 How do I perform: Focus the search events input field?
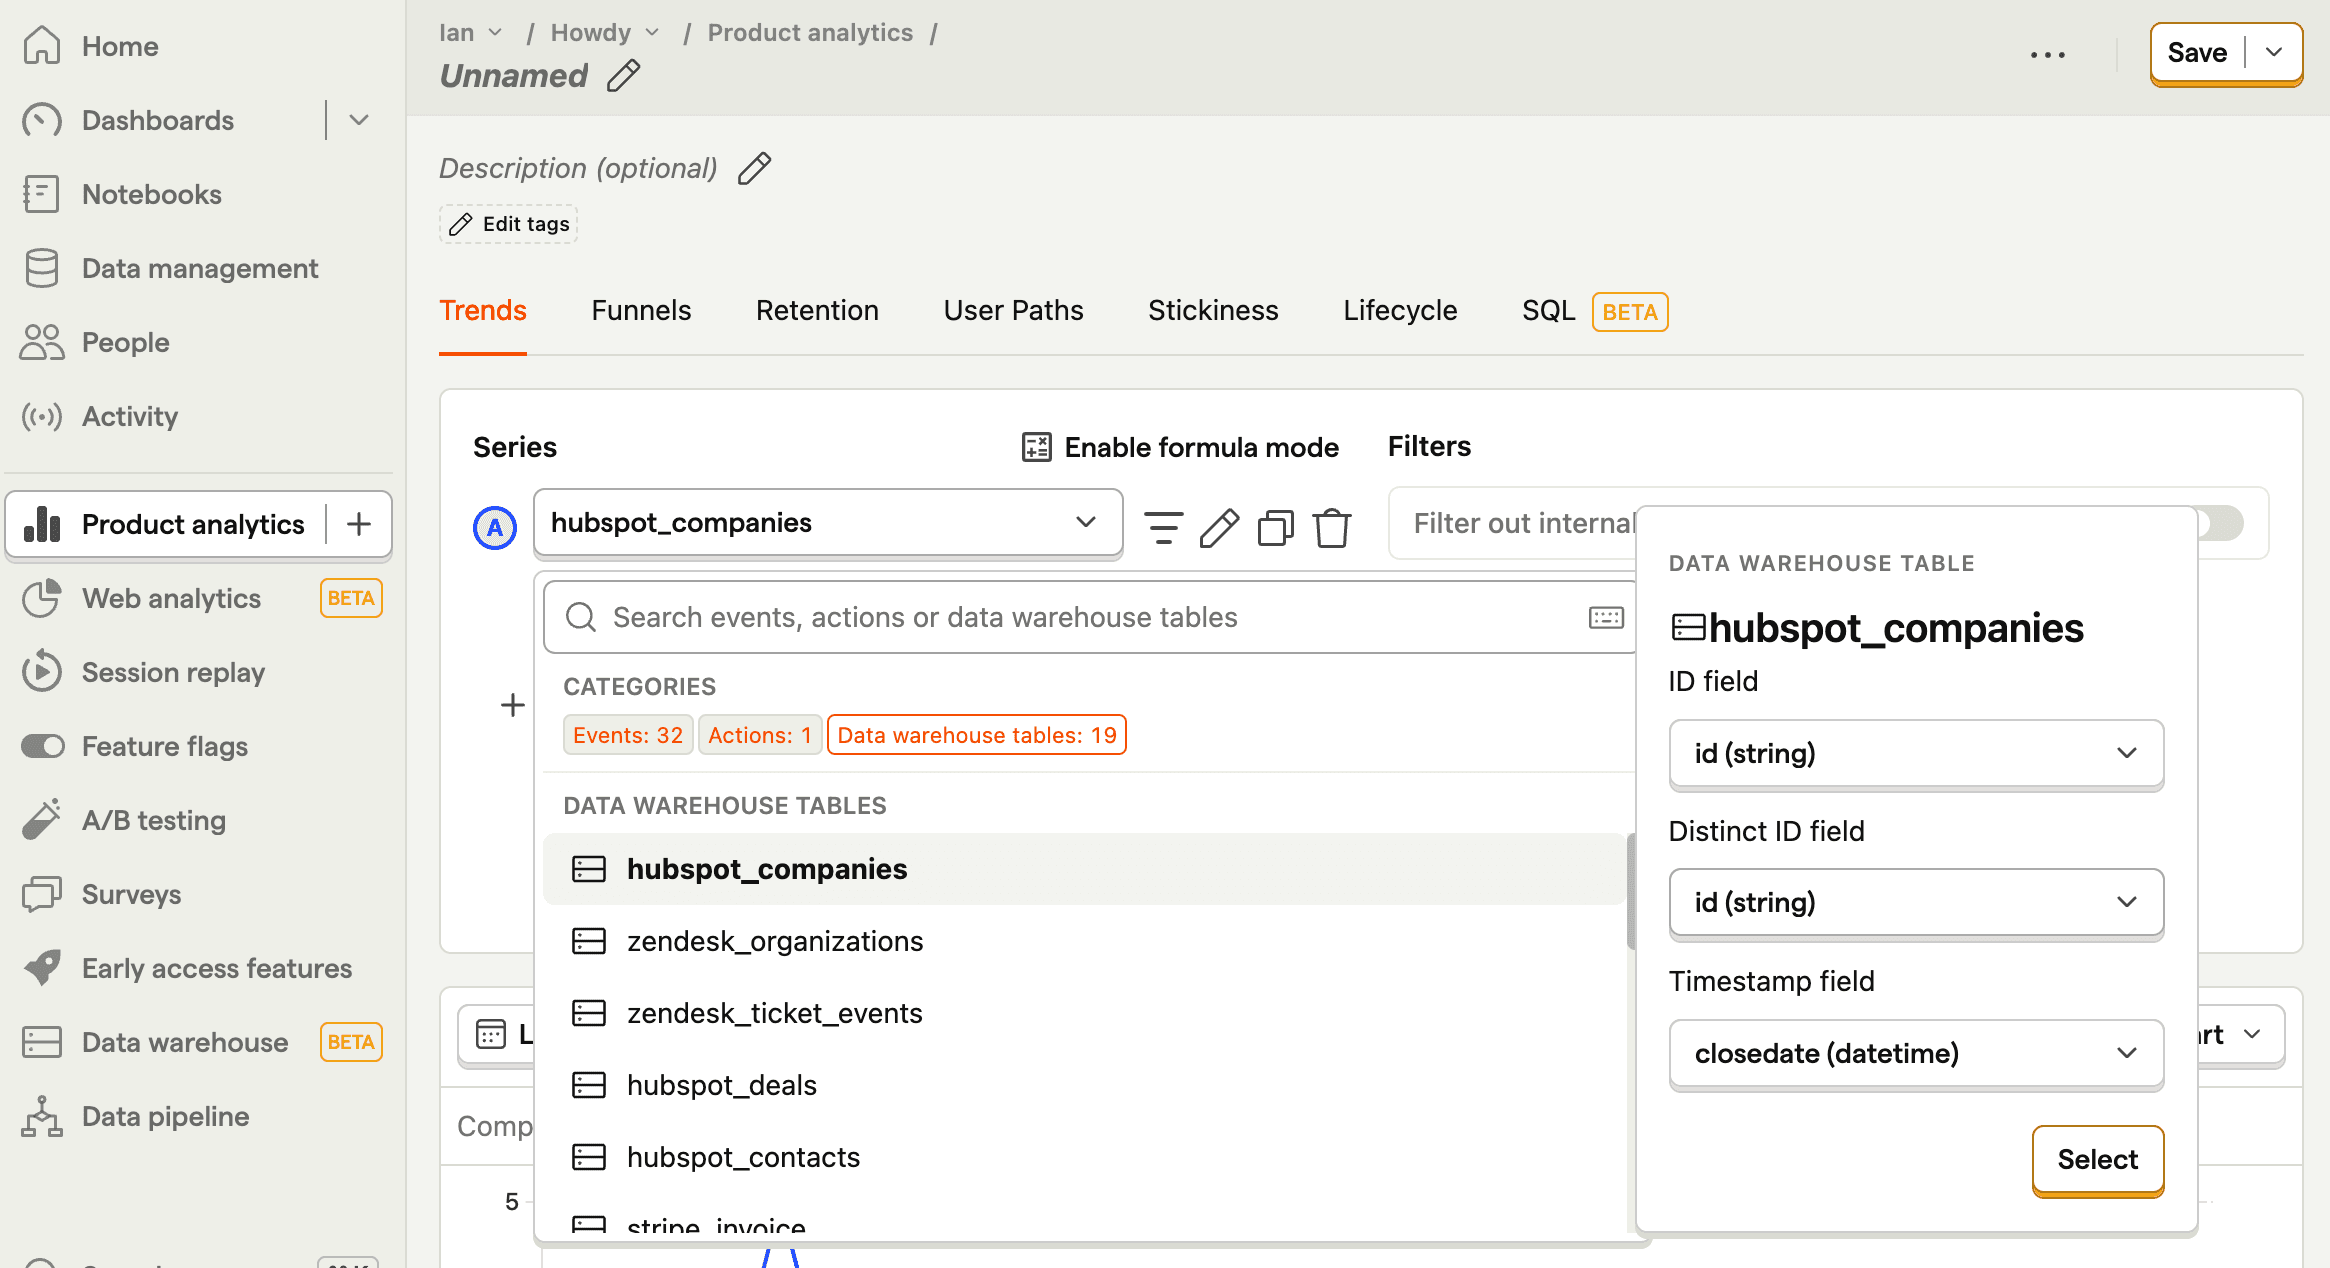[x=1090, y=617]
